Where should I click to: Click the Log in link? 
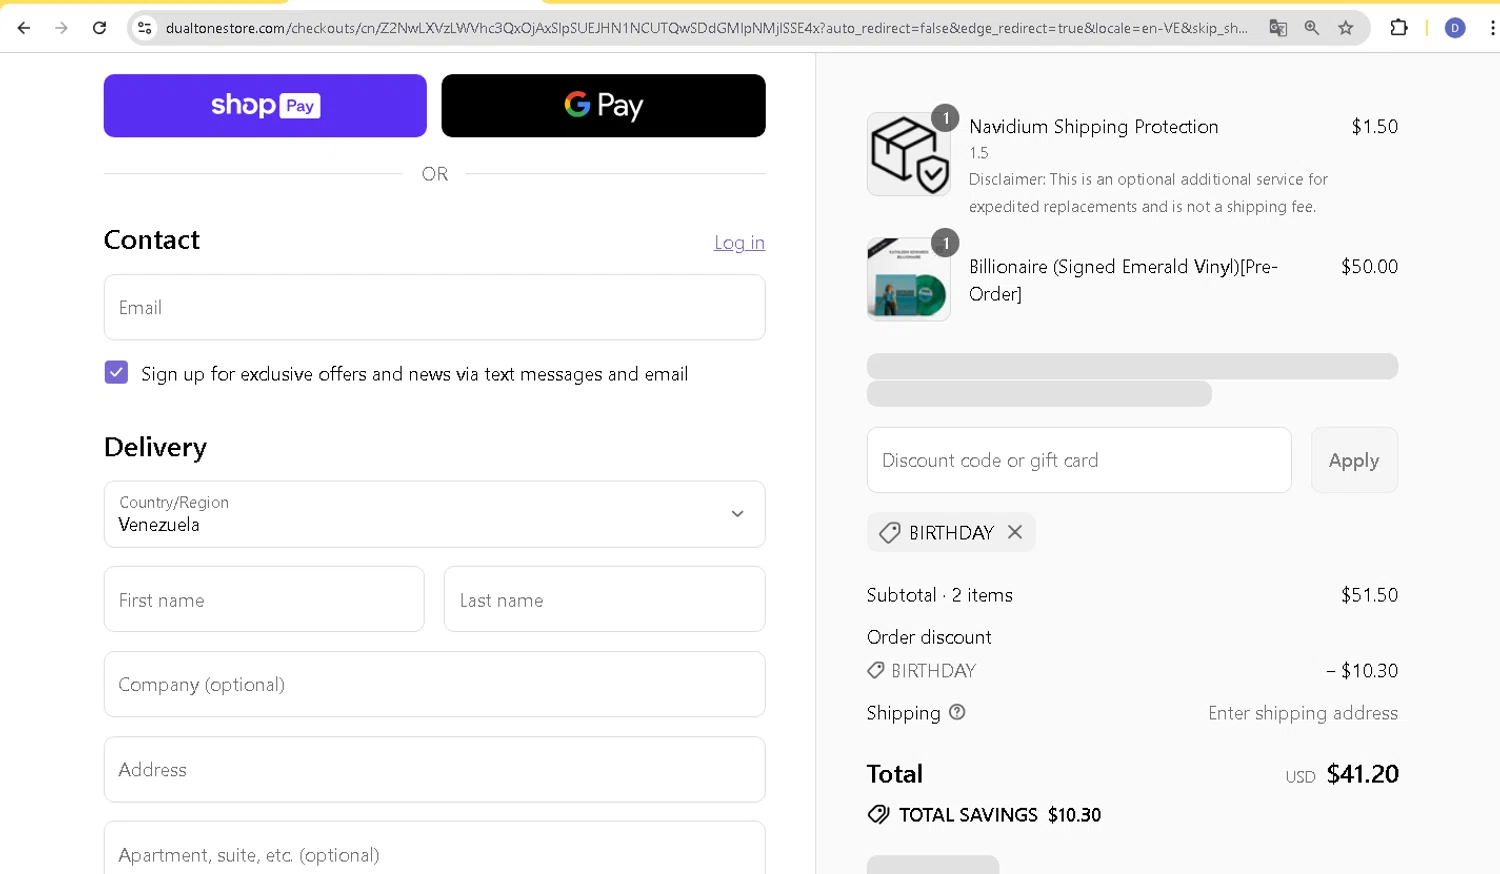point(739,242)
